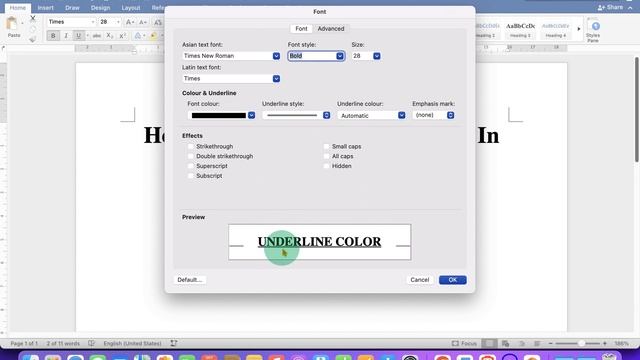Image resolution: width=640 pixels, height=360 pixels.
Task: Click the spelling and grammar check icon
Action: [91, 344]
